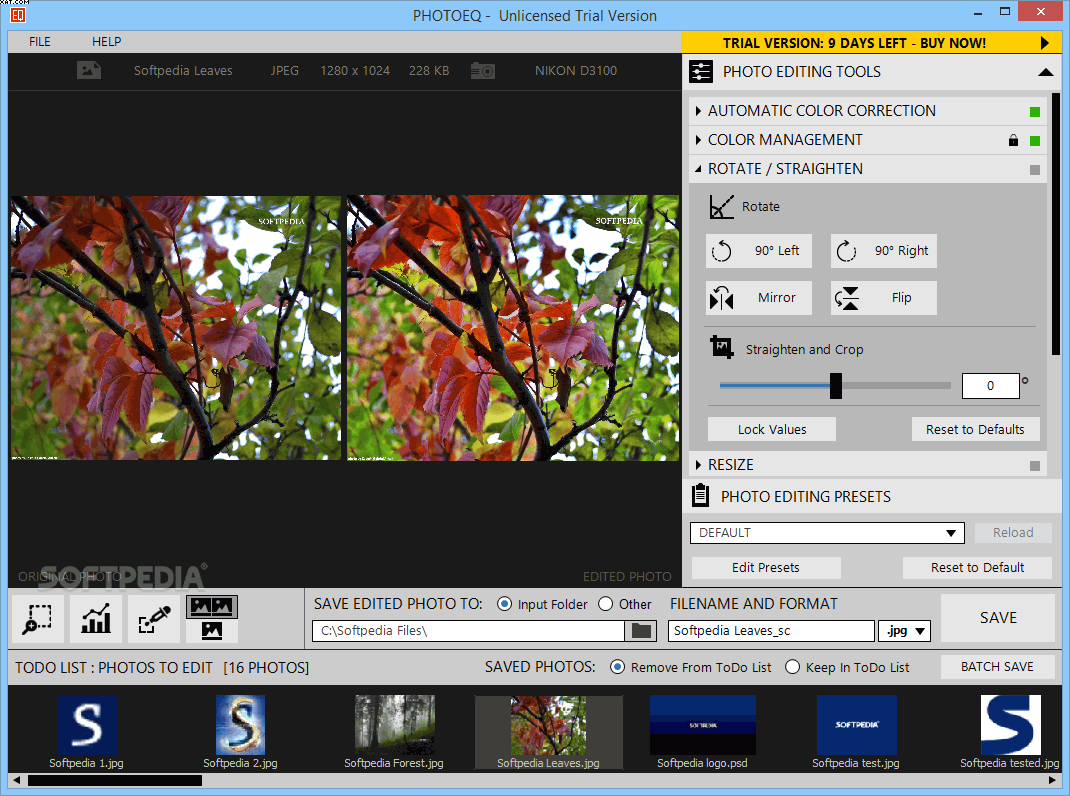Click the trial version buy now banner
1070x796 pixels.
[x=871, y=43]
